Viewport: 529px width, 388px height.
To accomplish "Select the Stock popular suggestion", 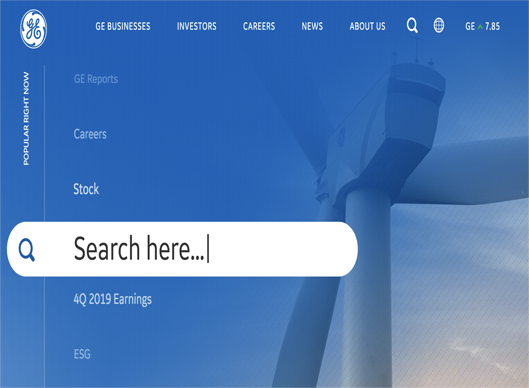I will [x=86, y=189].
